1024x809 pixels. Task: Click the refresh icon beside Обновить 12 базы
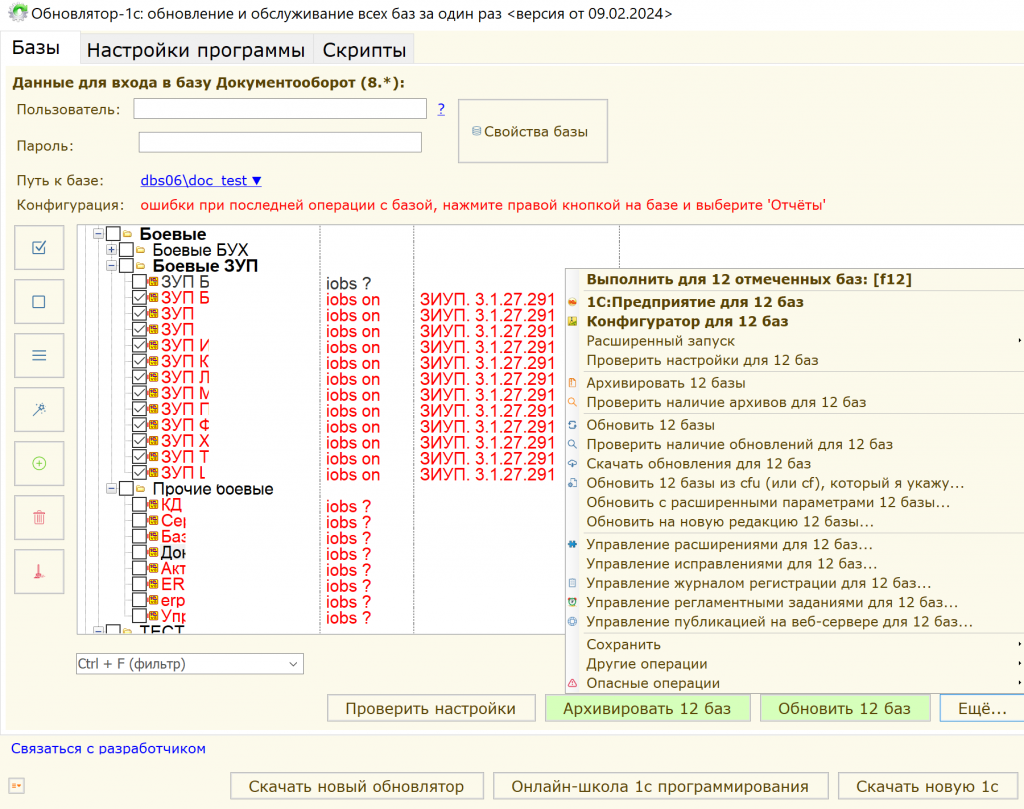pyautogui.click(x=573, y=425)
